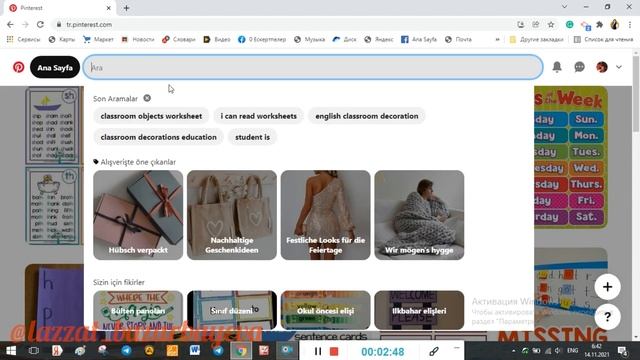Open Chrome from the taskbar
Image resolution: width=640 pixels, height=360 pixels.
[x=241, y=351]
